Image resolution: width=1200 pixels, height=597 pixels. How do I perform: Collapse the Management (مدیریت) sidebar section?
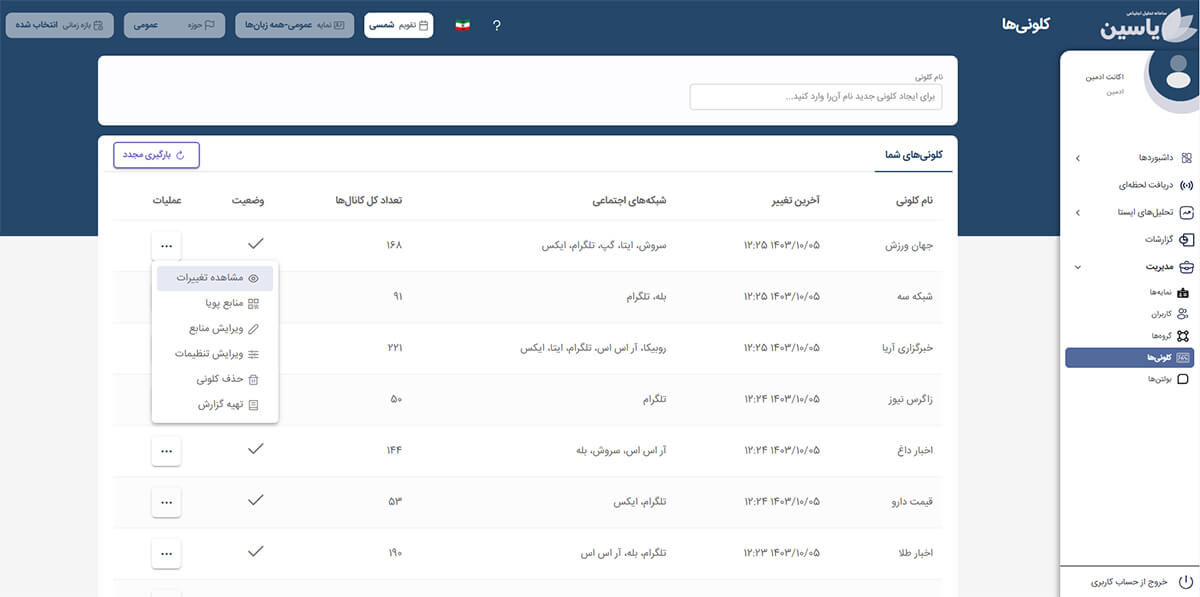click(1077, 267)
